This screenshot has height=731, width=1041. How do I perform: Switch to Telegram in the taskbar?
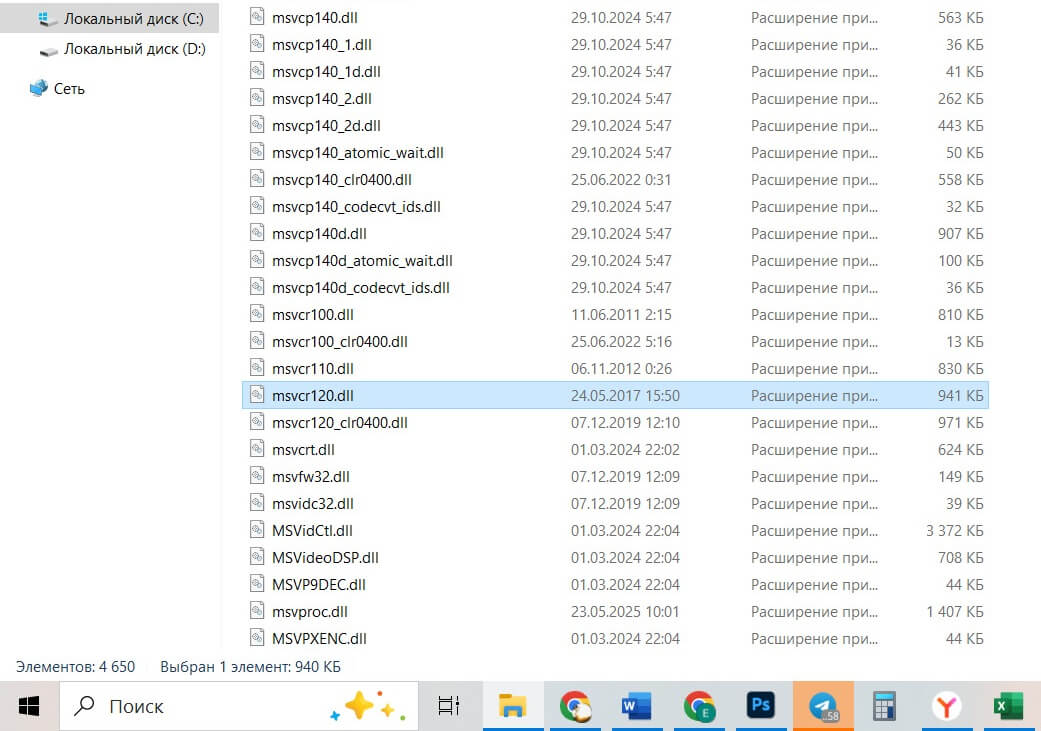click(823, 706)
